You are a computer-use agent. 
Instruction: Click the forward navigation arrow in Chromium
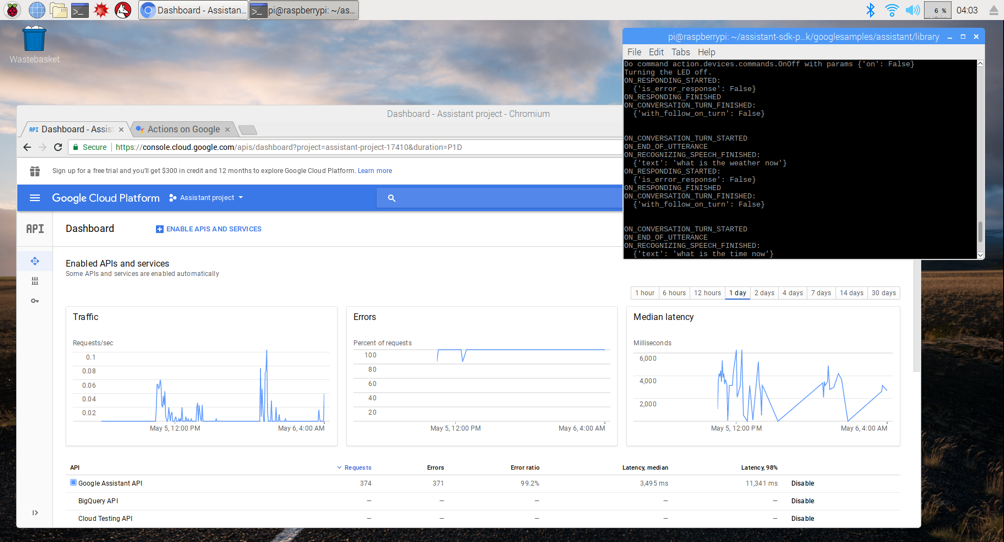pyautogui.click(x=42, y=147)
